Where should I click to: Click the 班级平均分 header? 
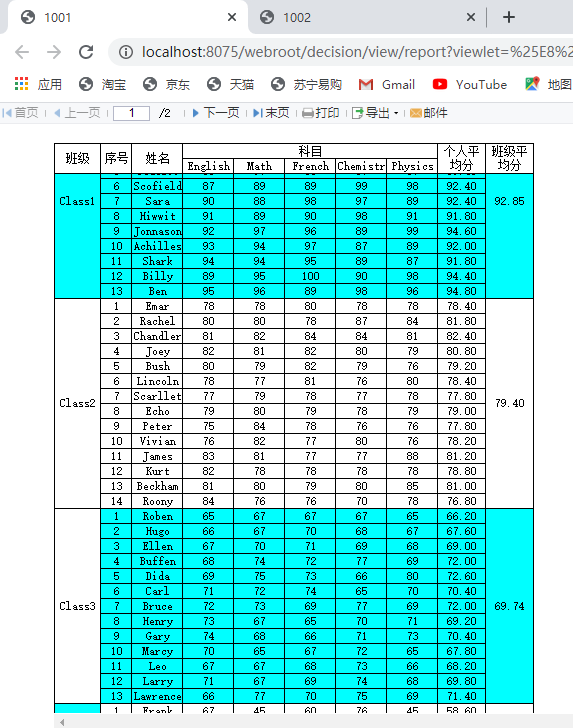coord(509,159)
